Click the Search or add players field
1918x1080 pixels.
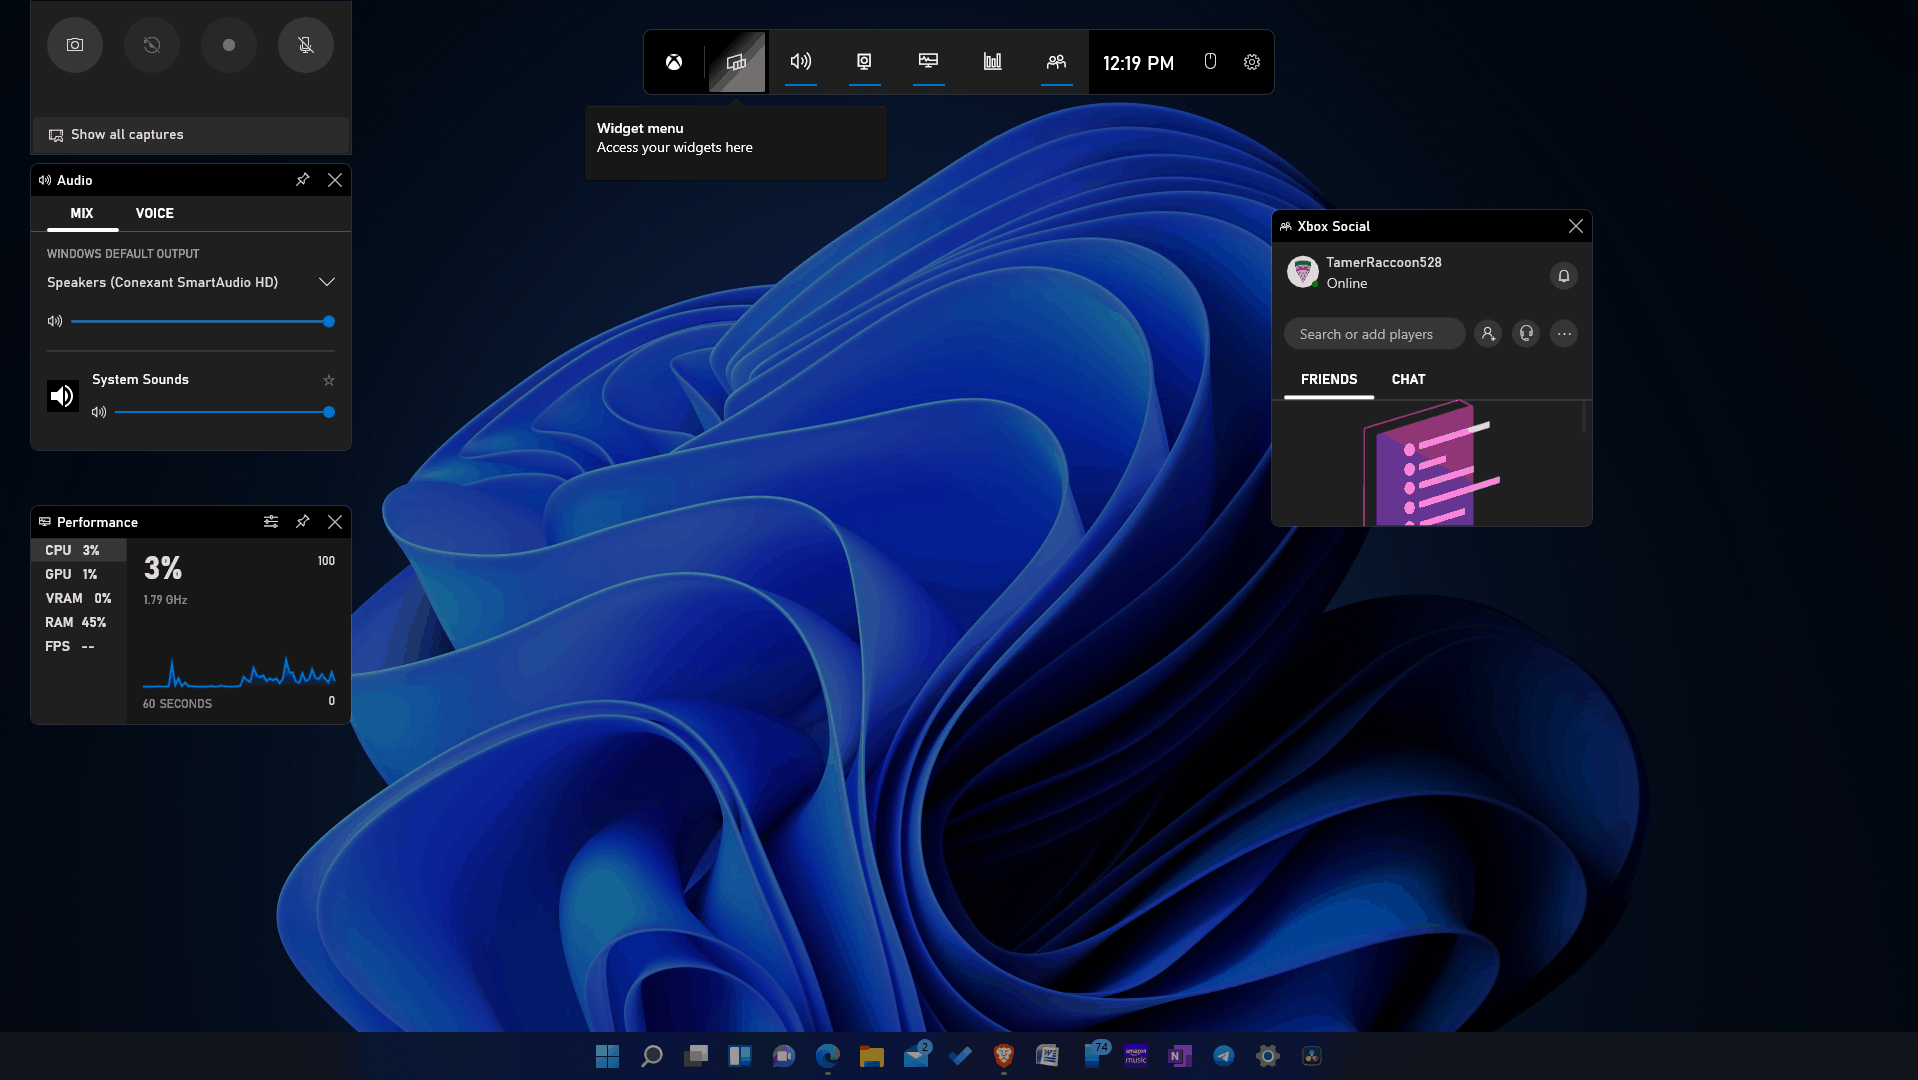1374,334
